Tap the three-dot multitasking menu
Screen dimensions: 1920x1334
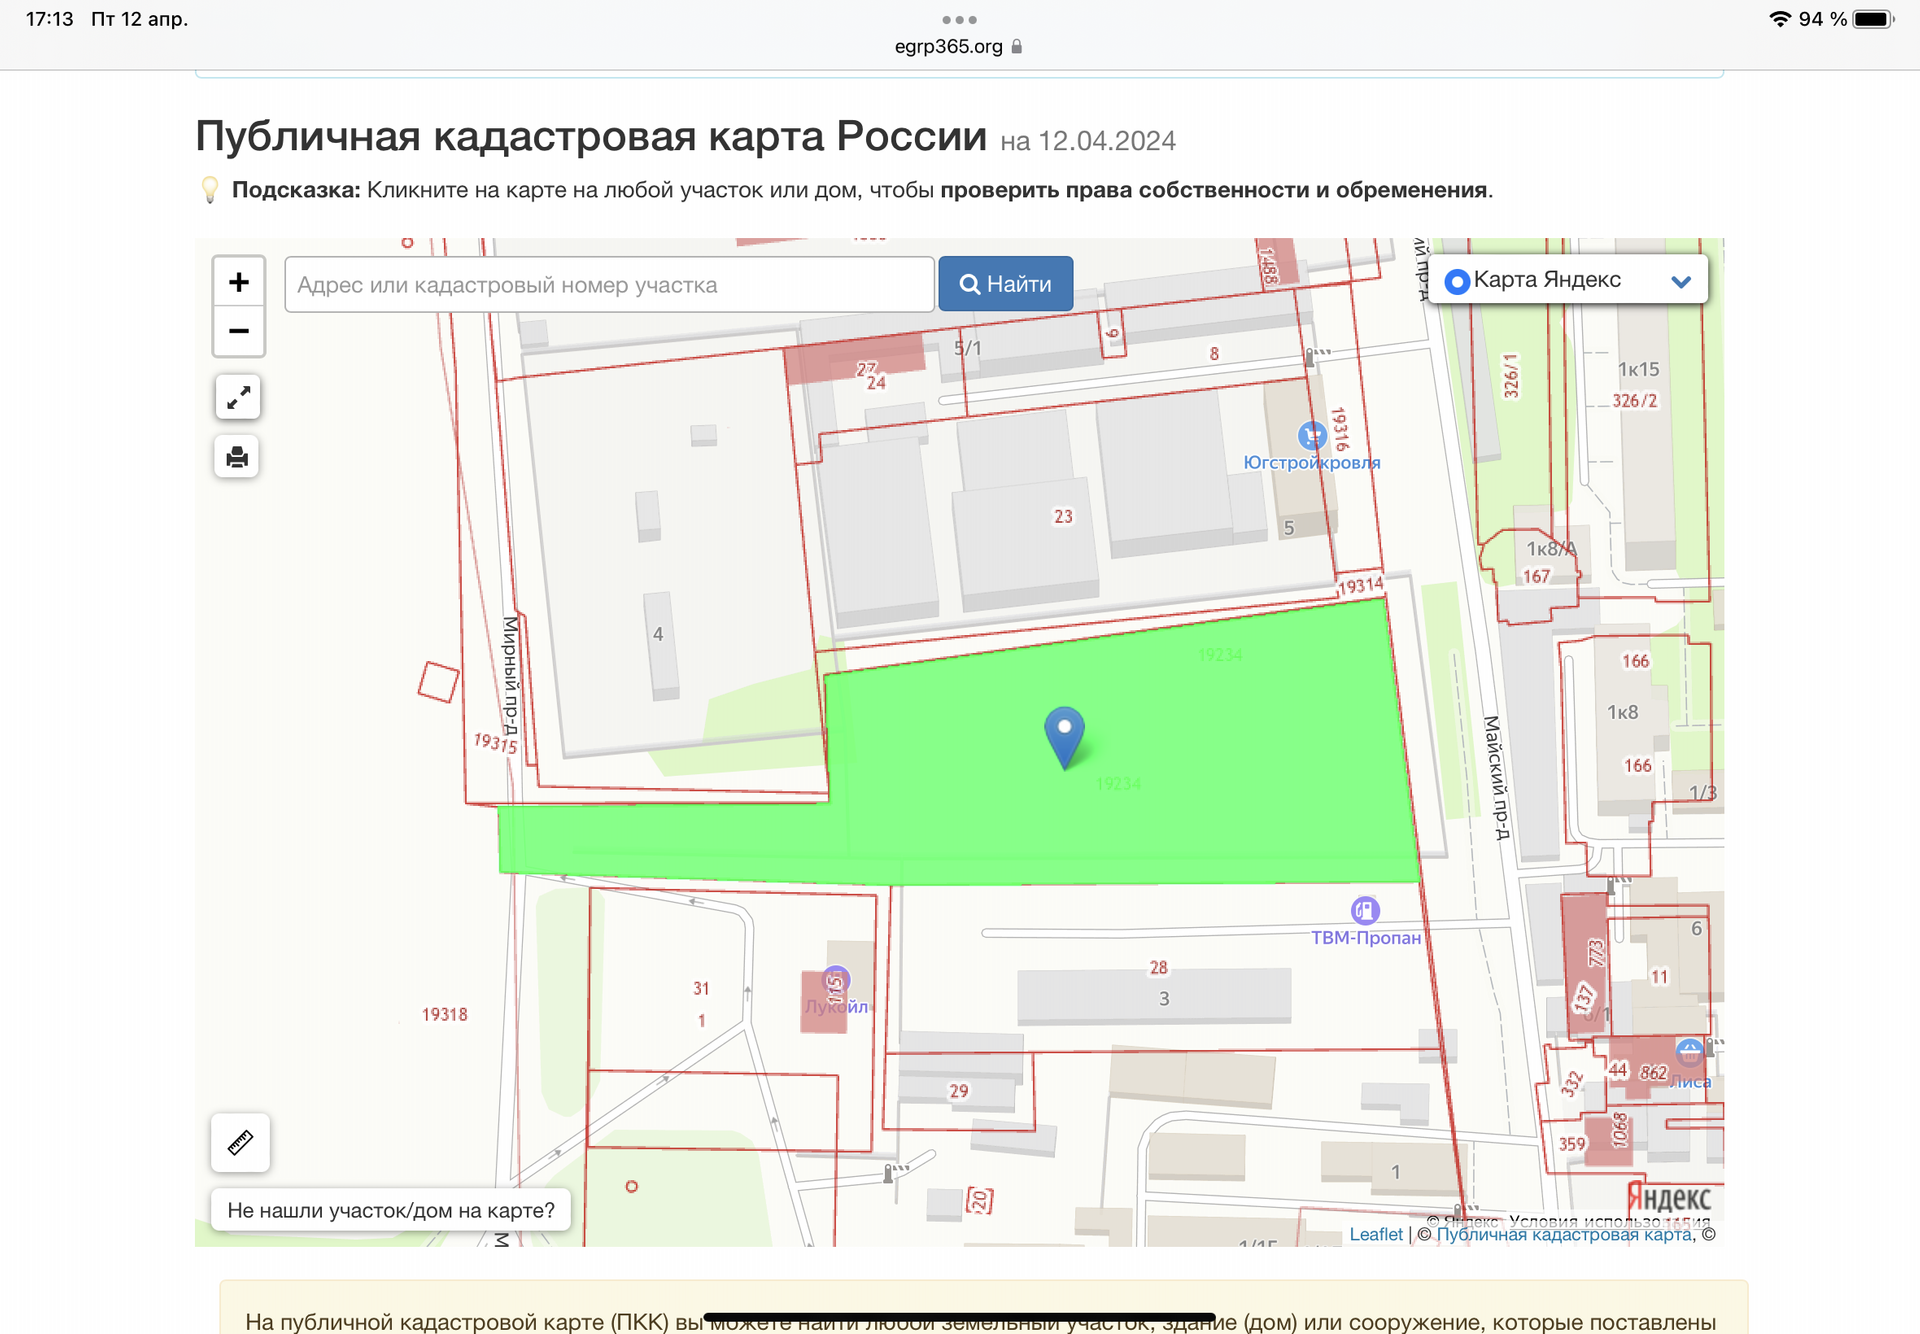959,20
